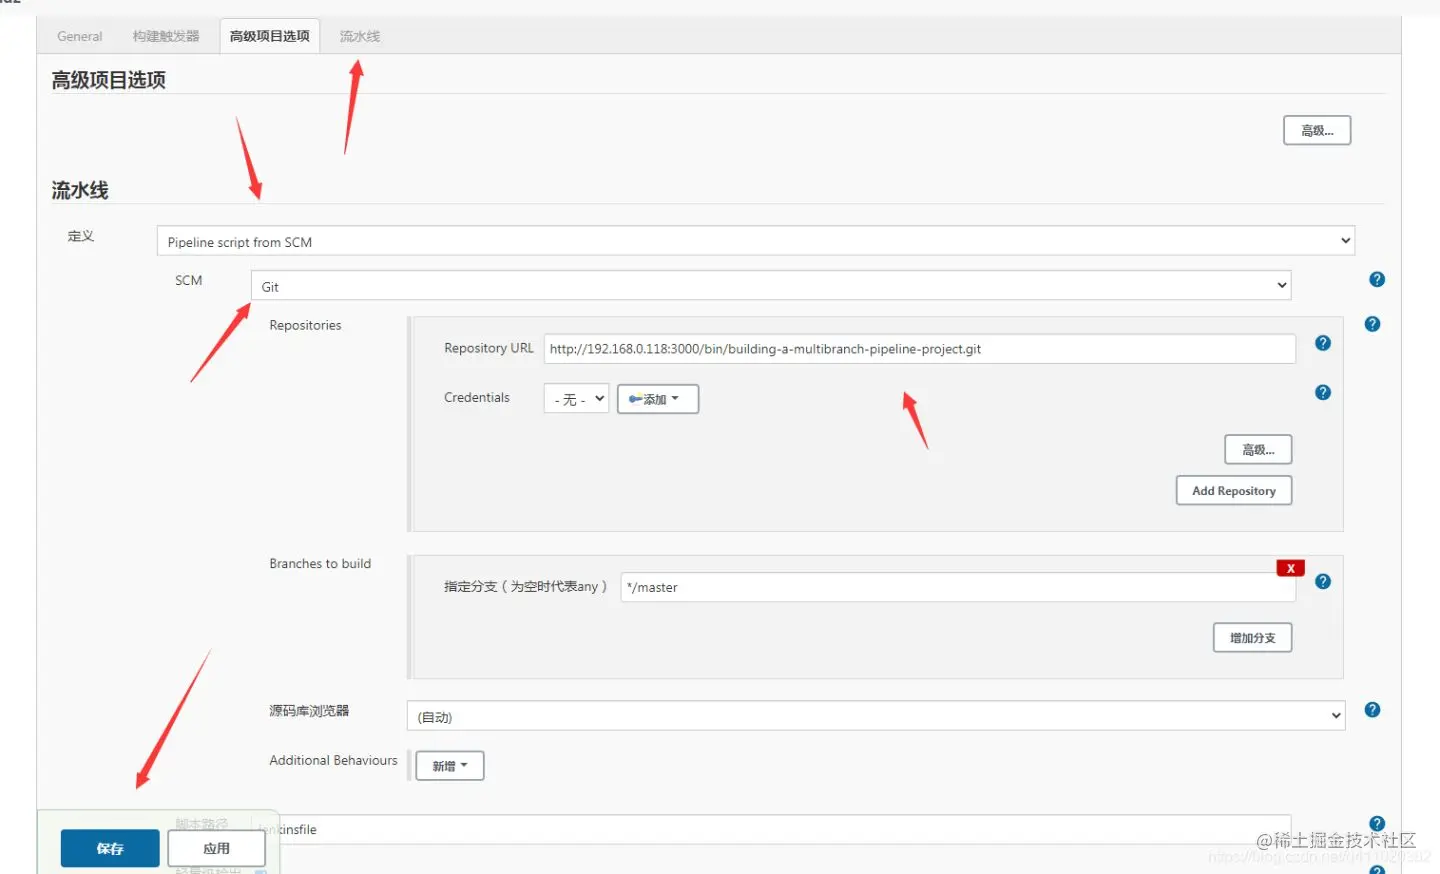Click the 高级 button in the repository section
The image size is (1440, 874).
(x=1258, y=450)
